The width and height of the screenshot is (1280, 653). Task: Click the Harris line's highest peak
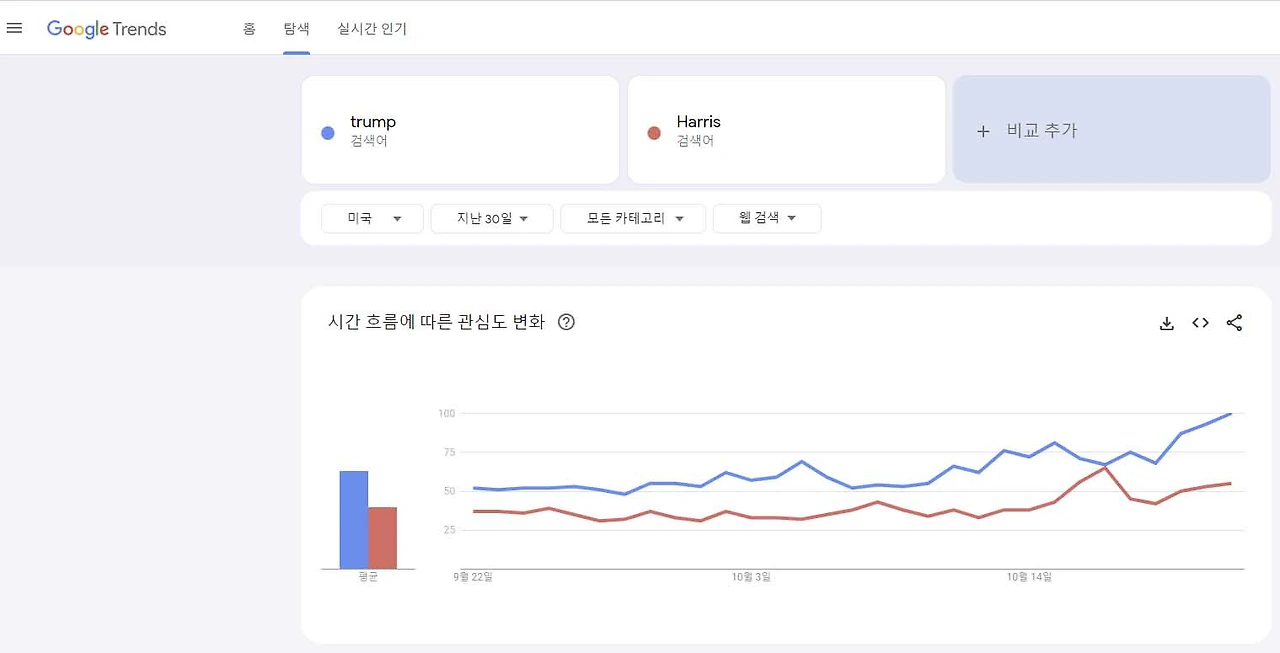pos(1105,467)
